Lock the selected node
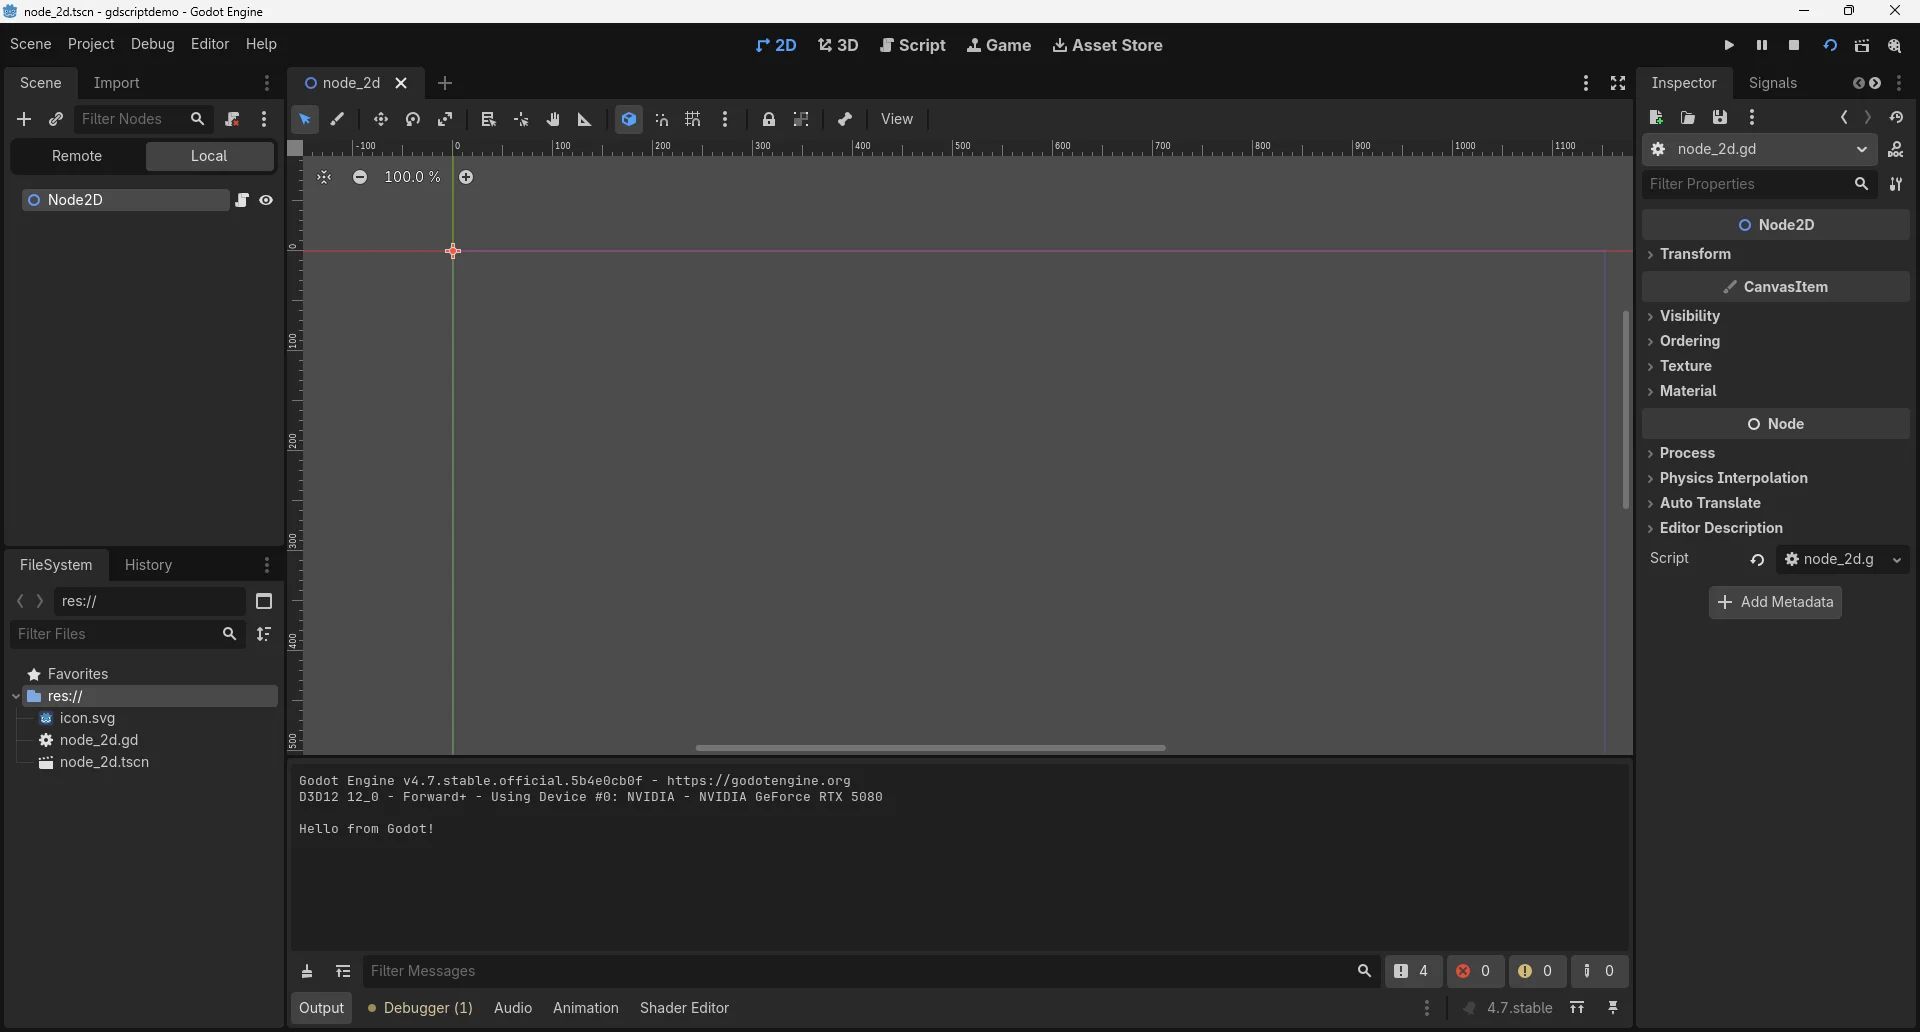 tap(769, 119)
